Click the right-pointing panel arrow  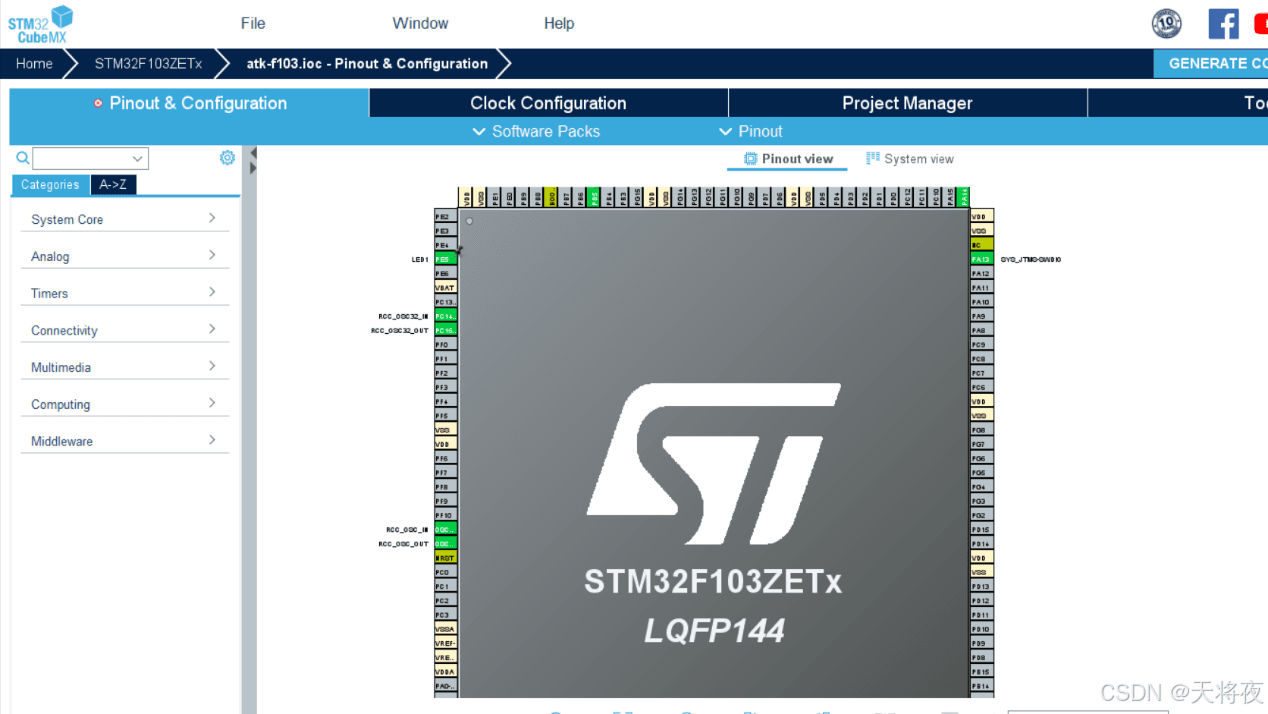(x=253, y=168)
